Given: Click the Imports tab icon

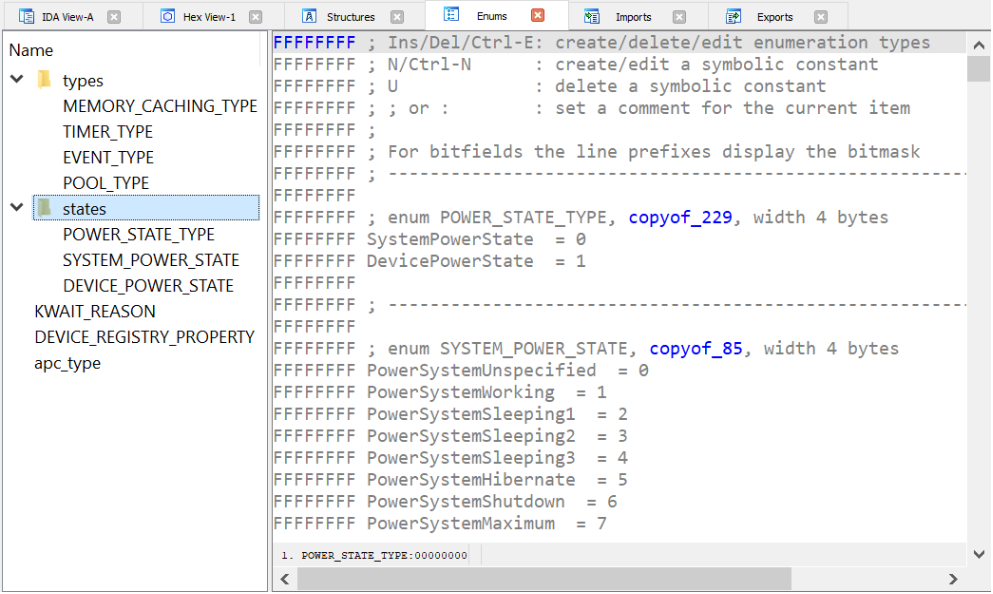Looking at the screenshot, I should tap(591, 16).
